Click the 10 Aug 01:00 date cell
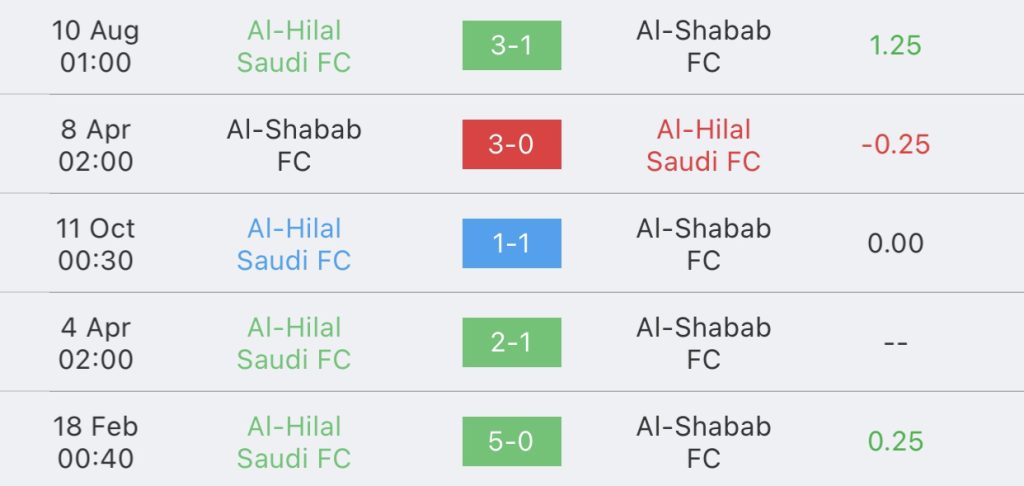The image size is (1024, 486). tap(95, 46)
